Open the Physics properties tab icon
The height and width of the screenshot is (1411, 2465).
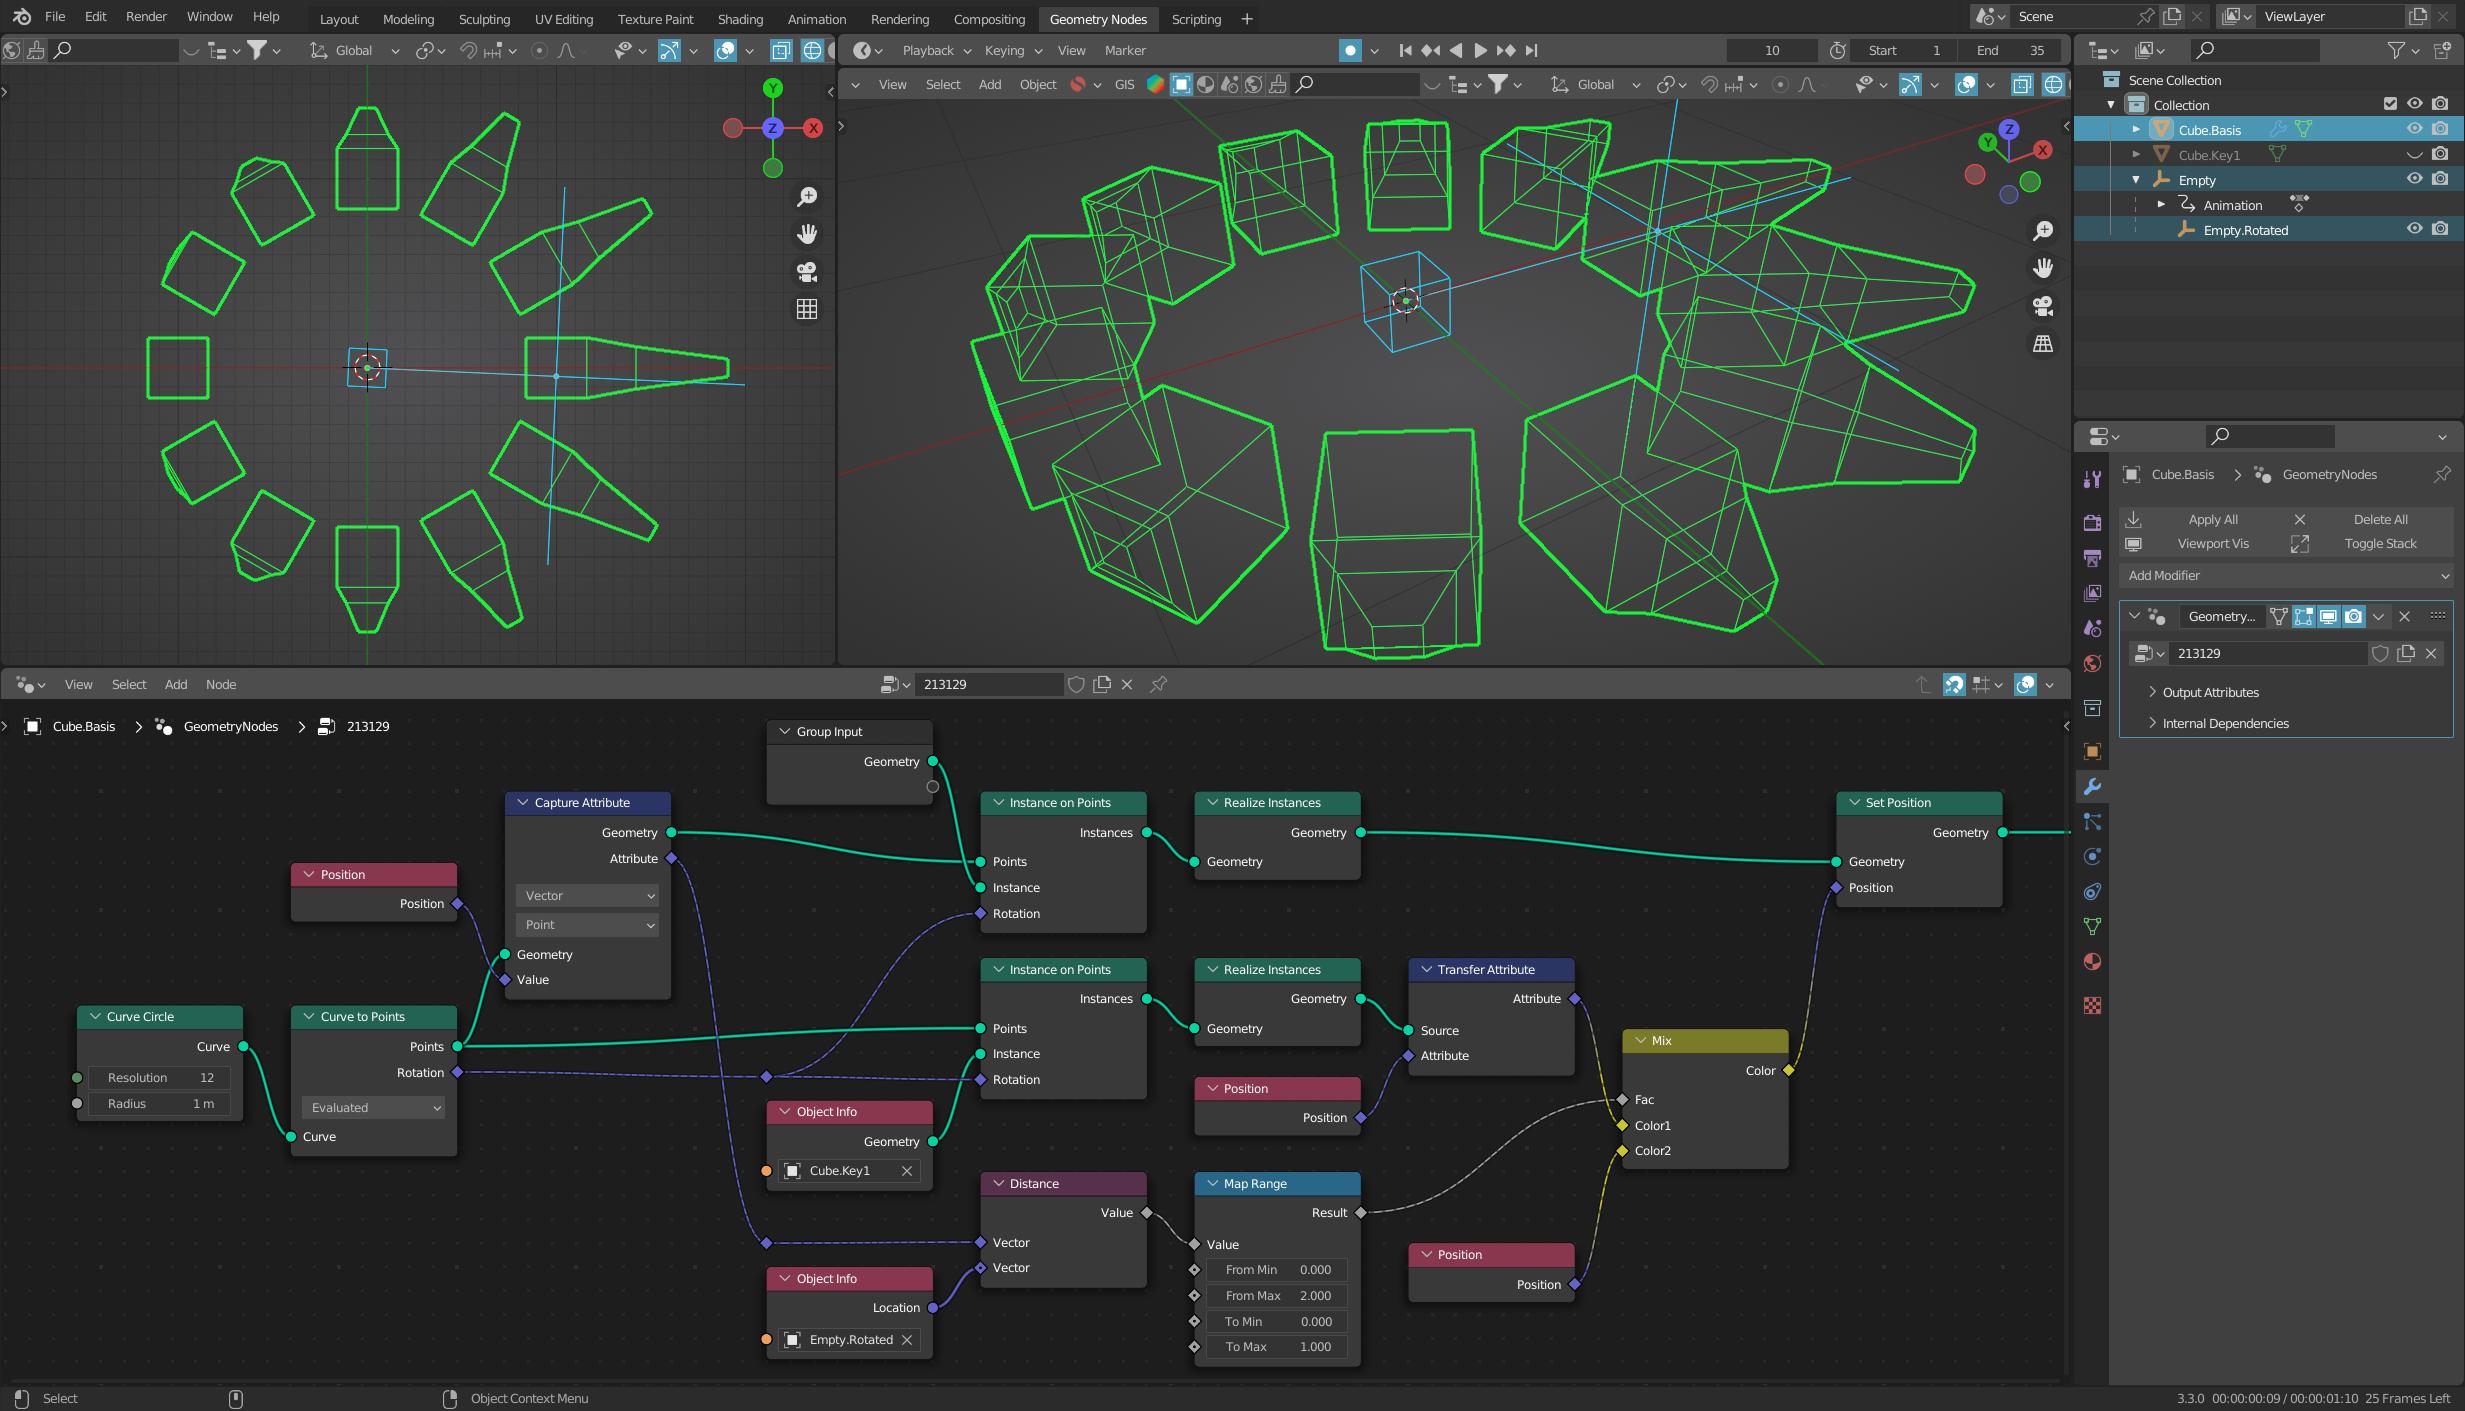pyautogui.click(x=2092, y=856)
